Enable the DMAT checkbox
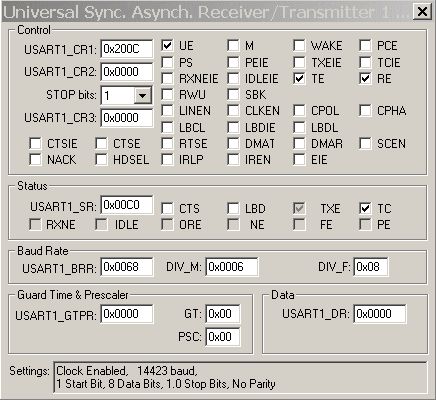The height and width of the screenshot is (400, 436). coord(233,143)
